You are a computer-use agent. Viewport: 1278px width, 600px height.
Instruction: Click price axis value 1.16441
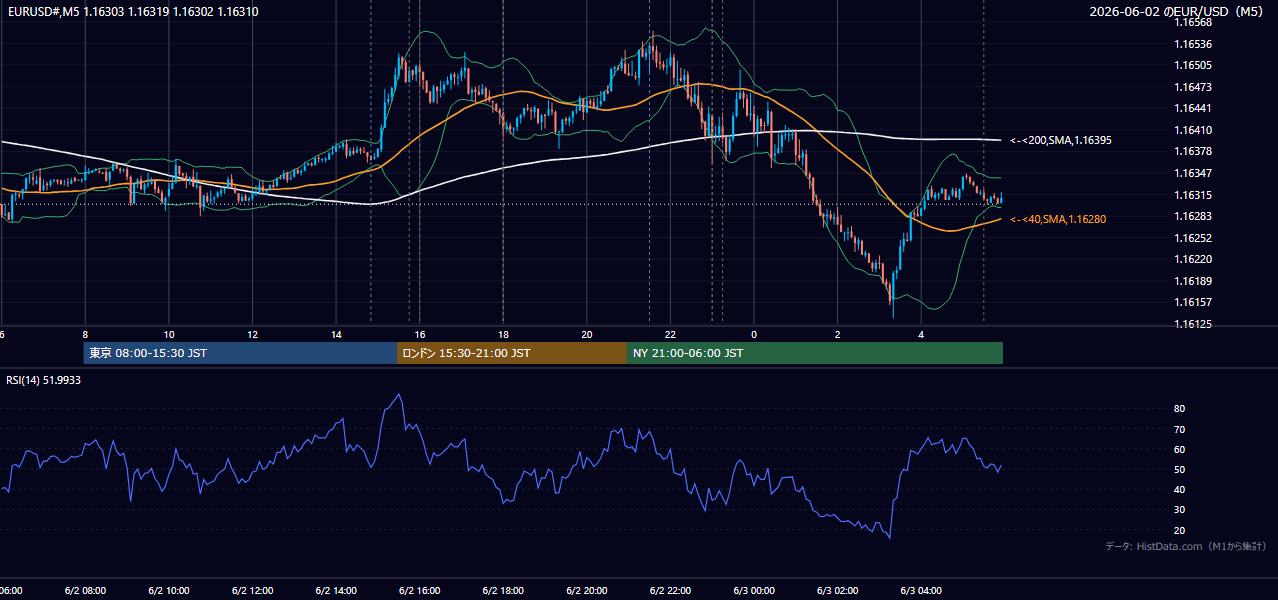click(x=1192, y=108)
